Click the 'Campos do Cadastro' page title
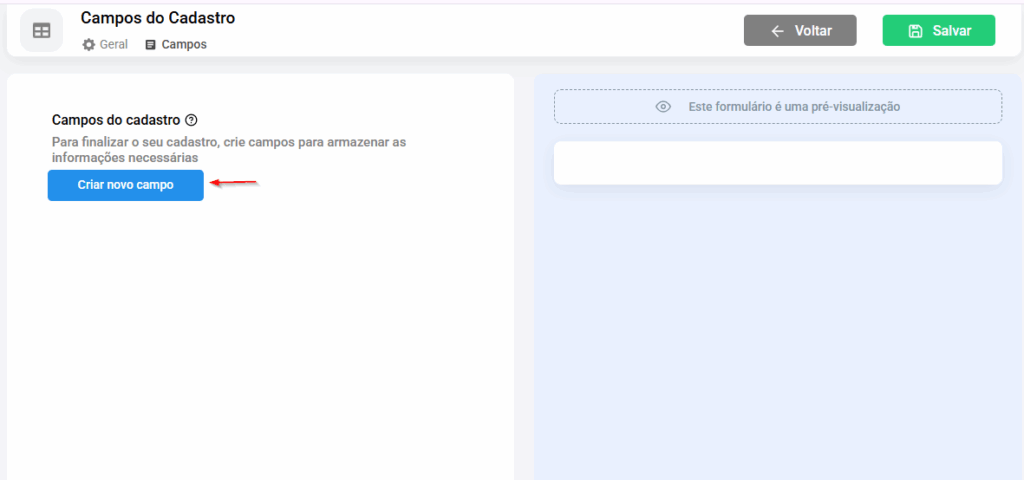Viewport: 1024px width, 480px height. 158,18
